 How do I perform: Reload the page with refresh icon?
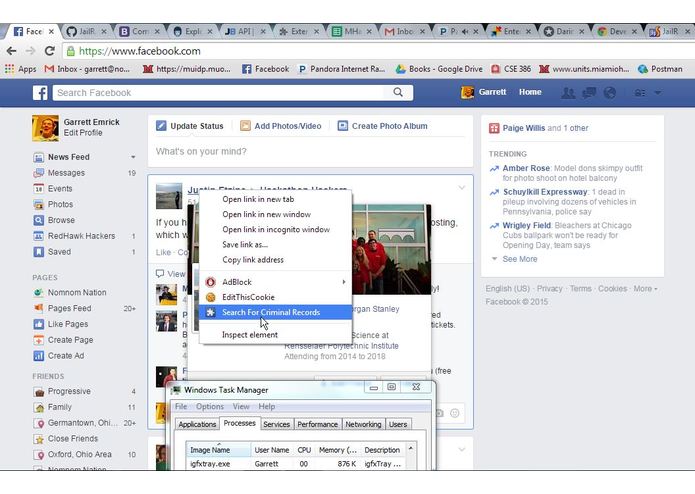(50, 51)
